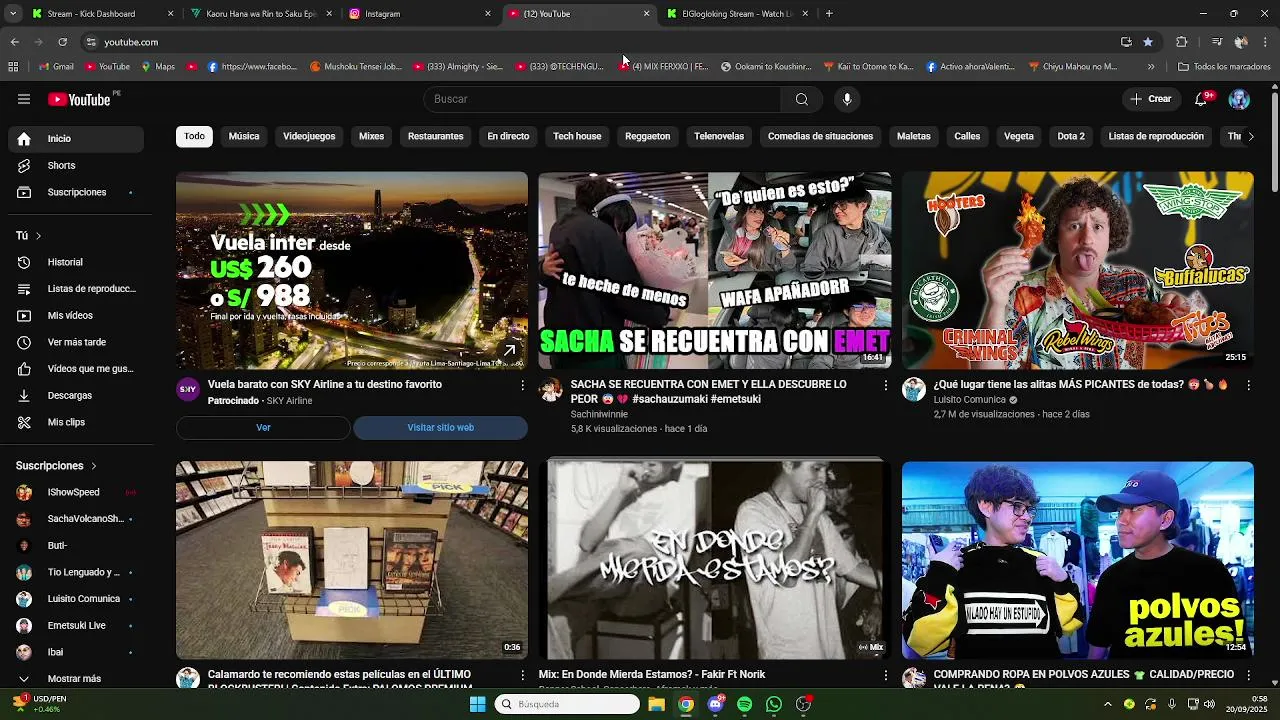Open the YouTube hamburger guide menu
The width and height of the screenshot is (1280, 720).
coord(24,99)
